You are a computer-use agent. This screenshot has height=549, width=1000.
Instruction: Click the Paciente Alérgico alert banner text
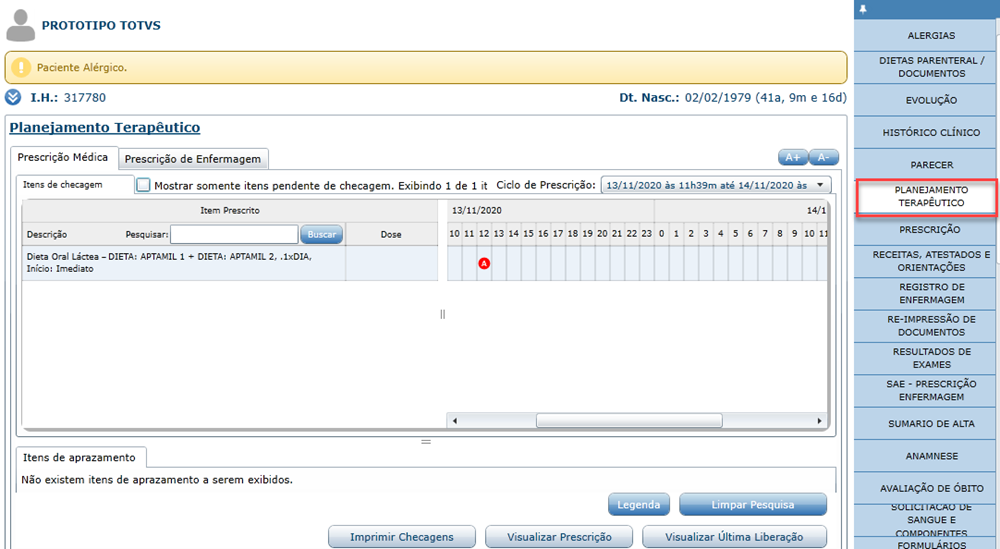82,68
